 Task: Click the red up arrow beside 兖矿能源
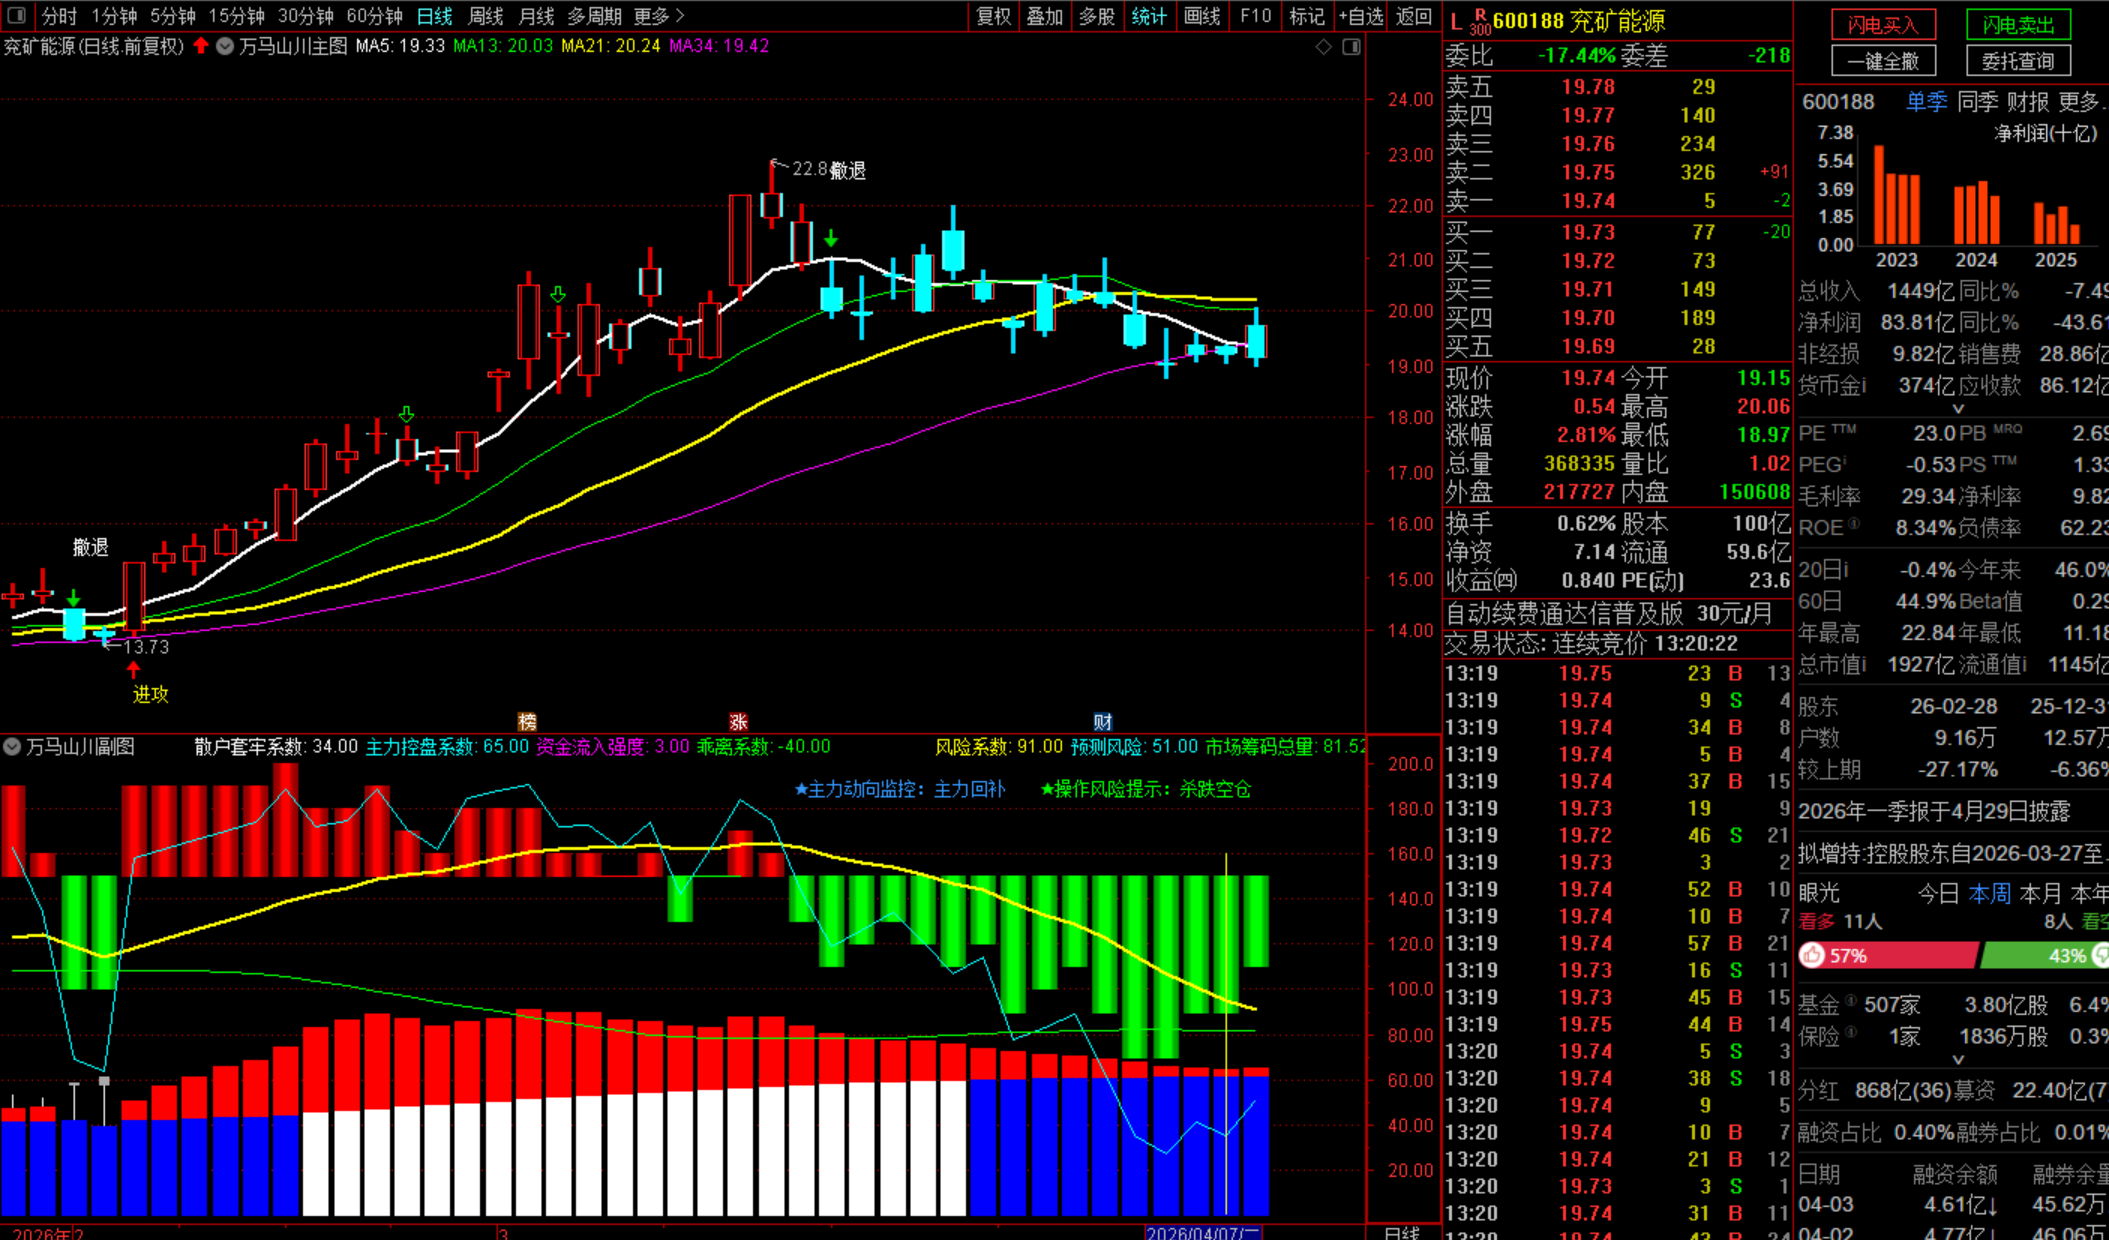(x=201, y=46)
